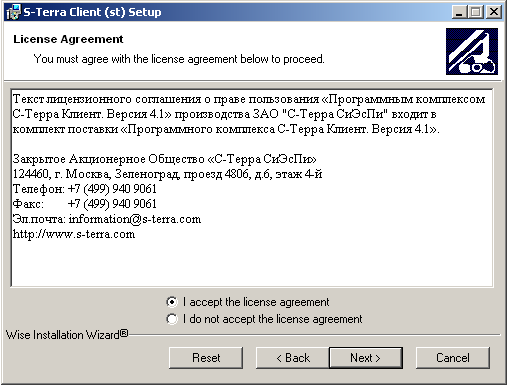Close the S-Terra Client Setup window
The width and height of the screenshot is (508, 385).
click(494, 12)
